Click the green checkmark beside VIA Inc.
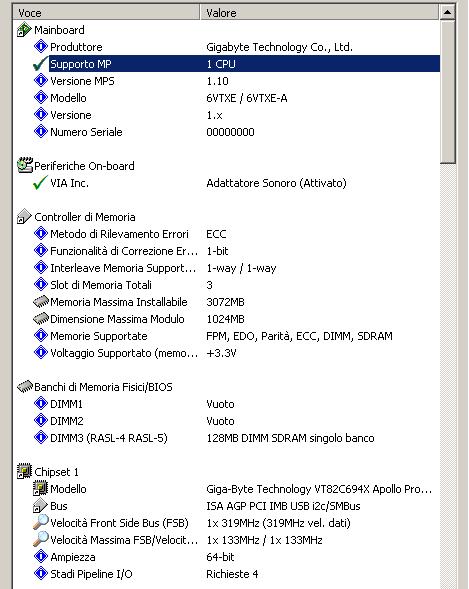The image size is (469, 589). point(40,183)
